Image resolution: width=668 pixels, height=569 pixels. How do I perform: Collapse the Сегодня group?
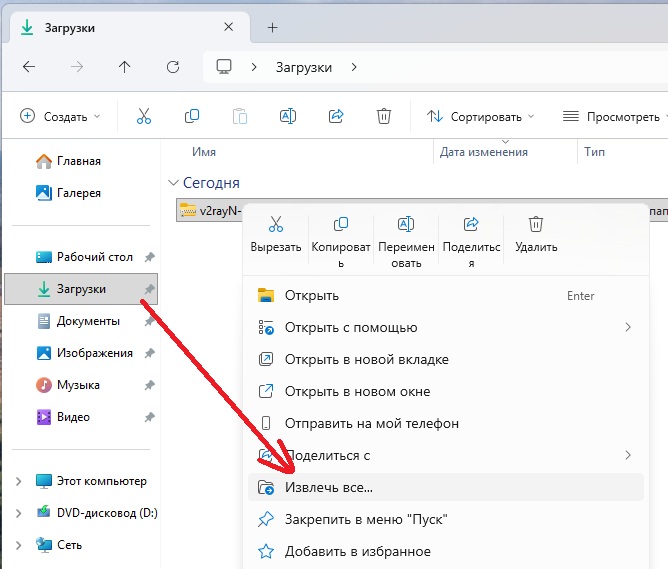172,184
